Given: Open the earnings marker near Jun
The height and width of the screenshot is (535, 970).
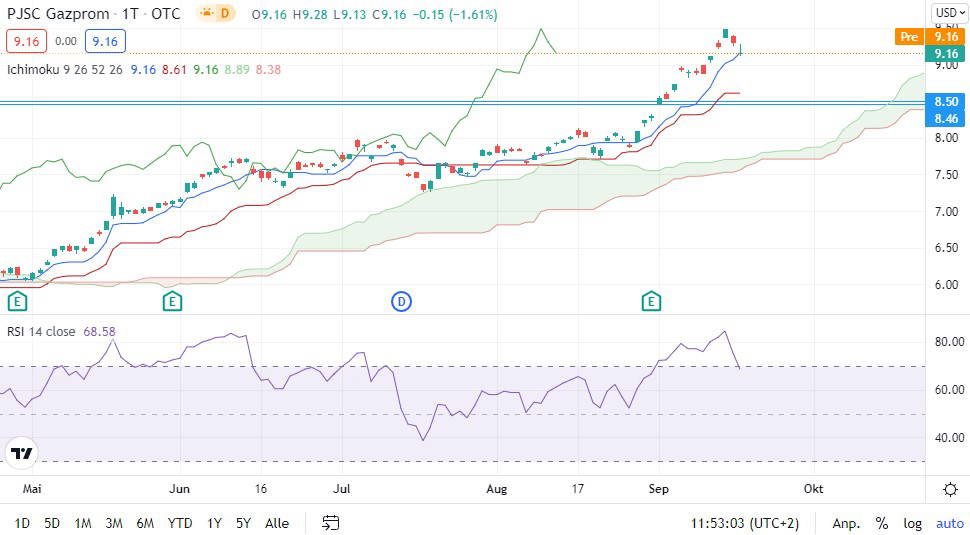Looking at the screenshot, I should [172, 301].
